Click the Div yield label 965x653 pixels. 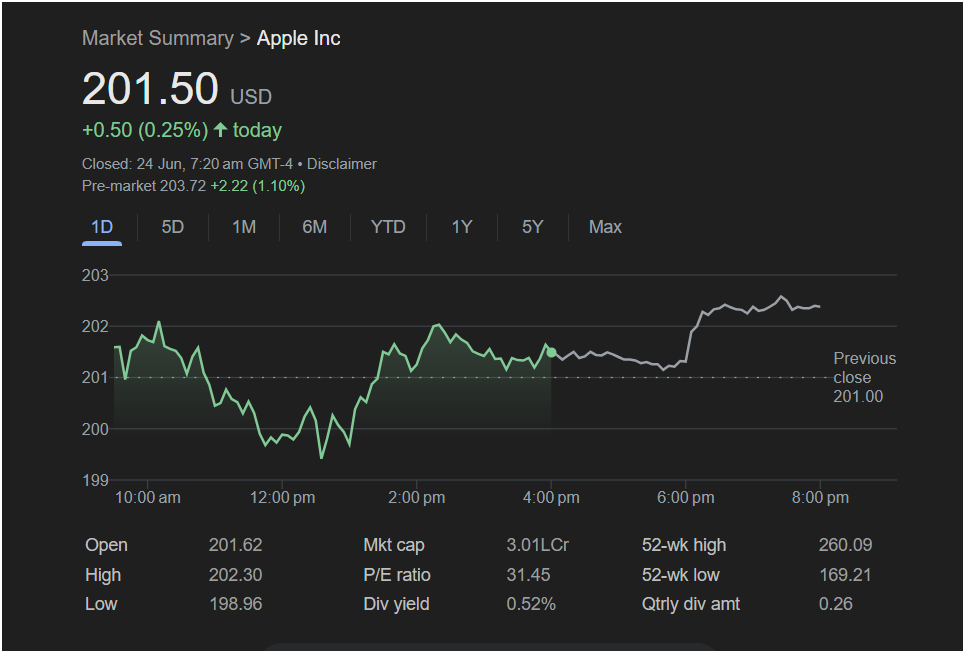tap(396, 604)
